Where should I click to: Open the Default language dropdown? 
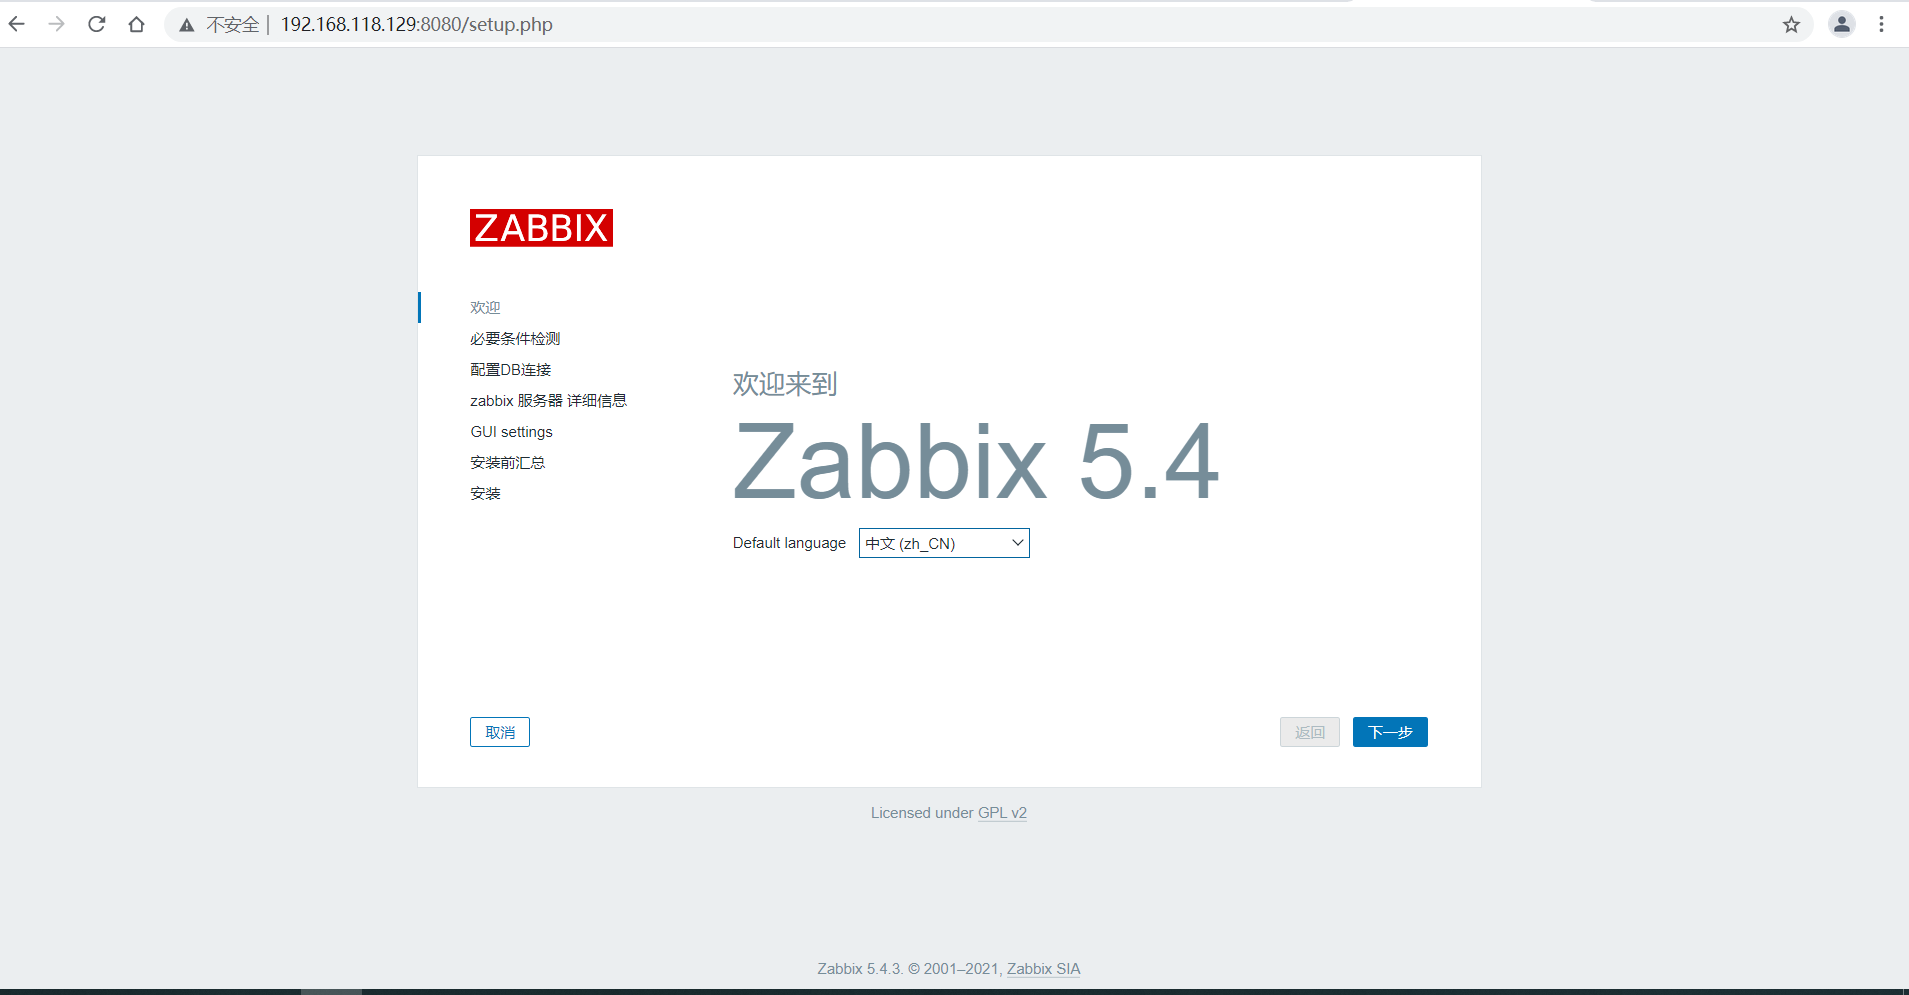(943, 543)
